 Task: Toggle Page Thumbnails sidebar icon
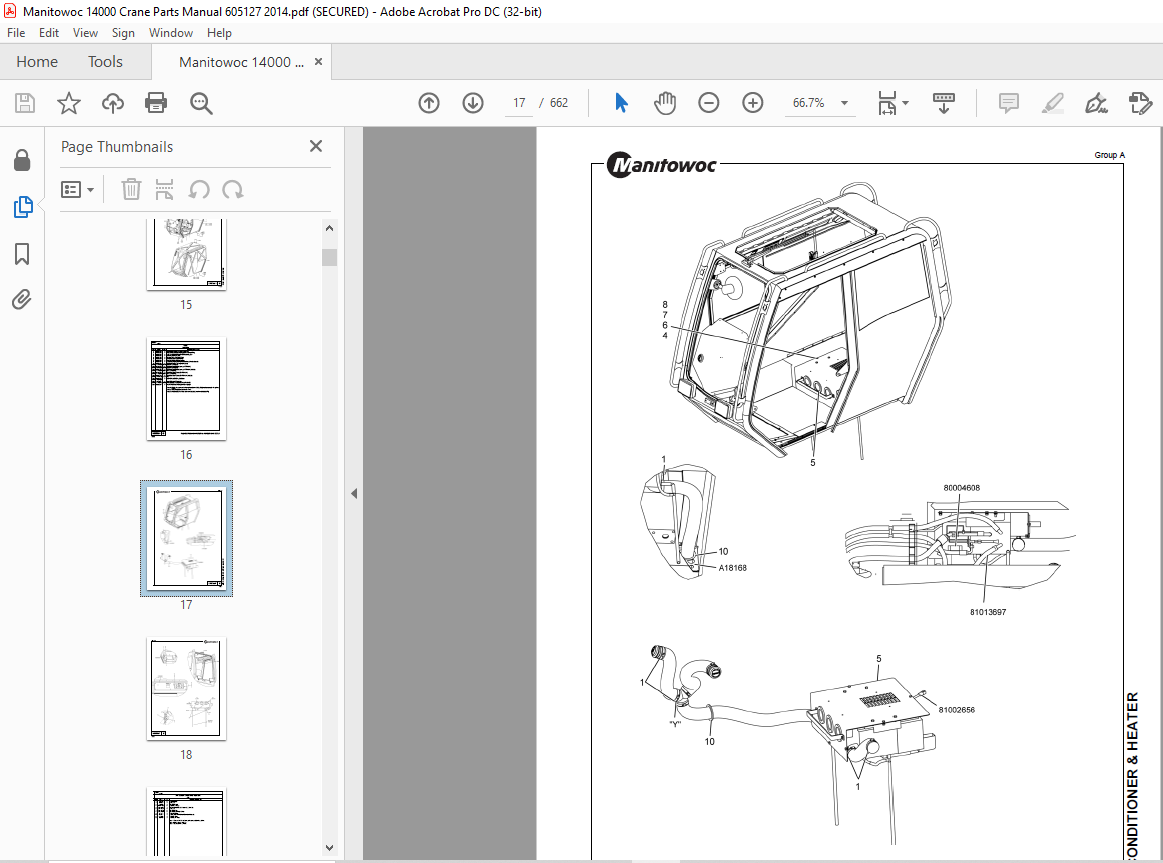point(23,207)
